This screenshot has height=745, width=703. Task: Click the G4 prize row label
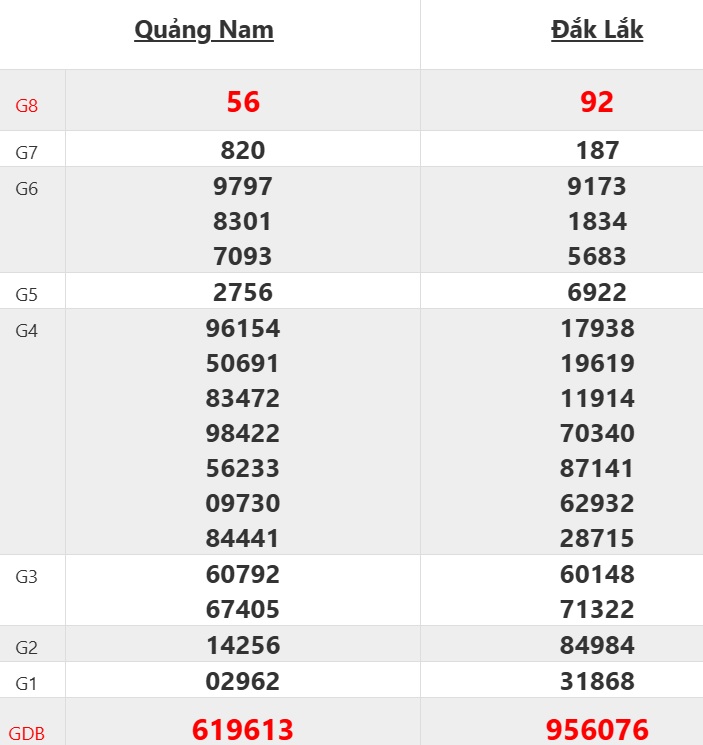(x=26, y=330)
